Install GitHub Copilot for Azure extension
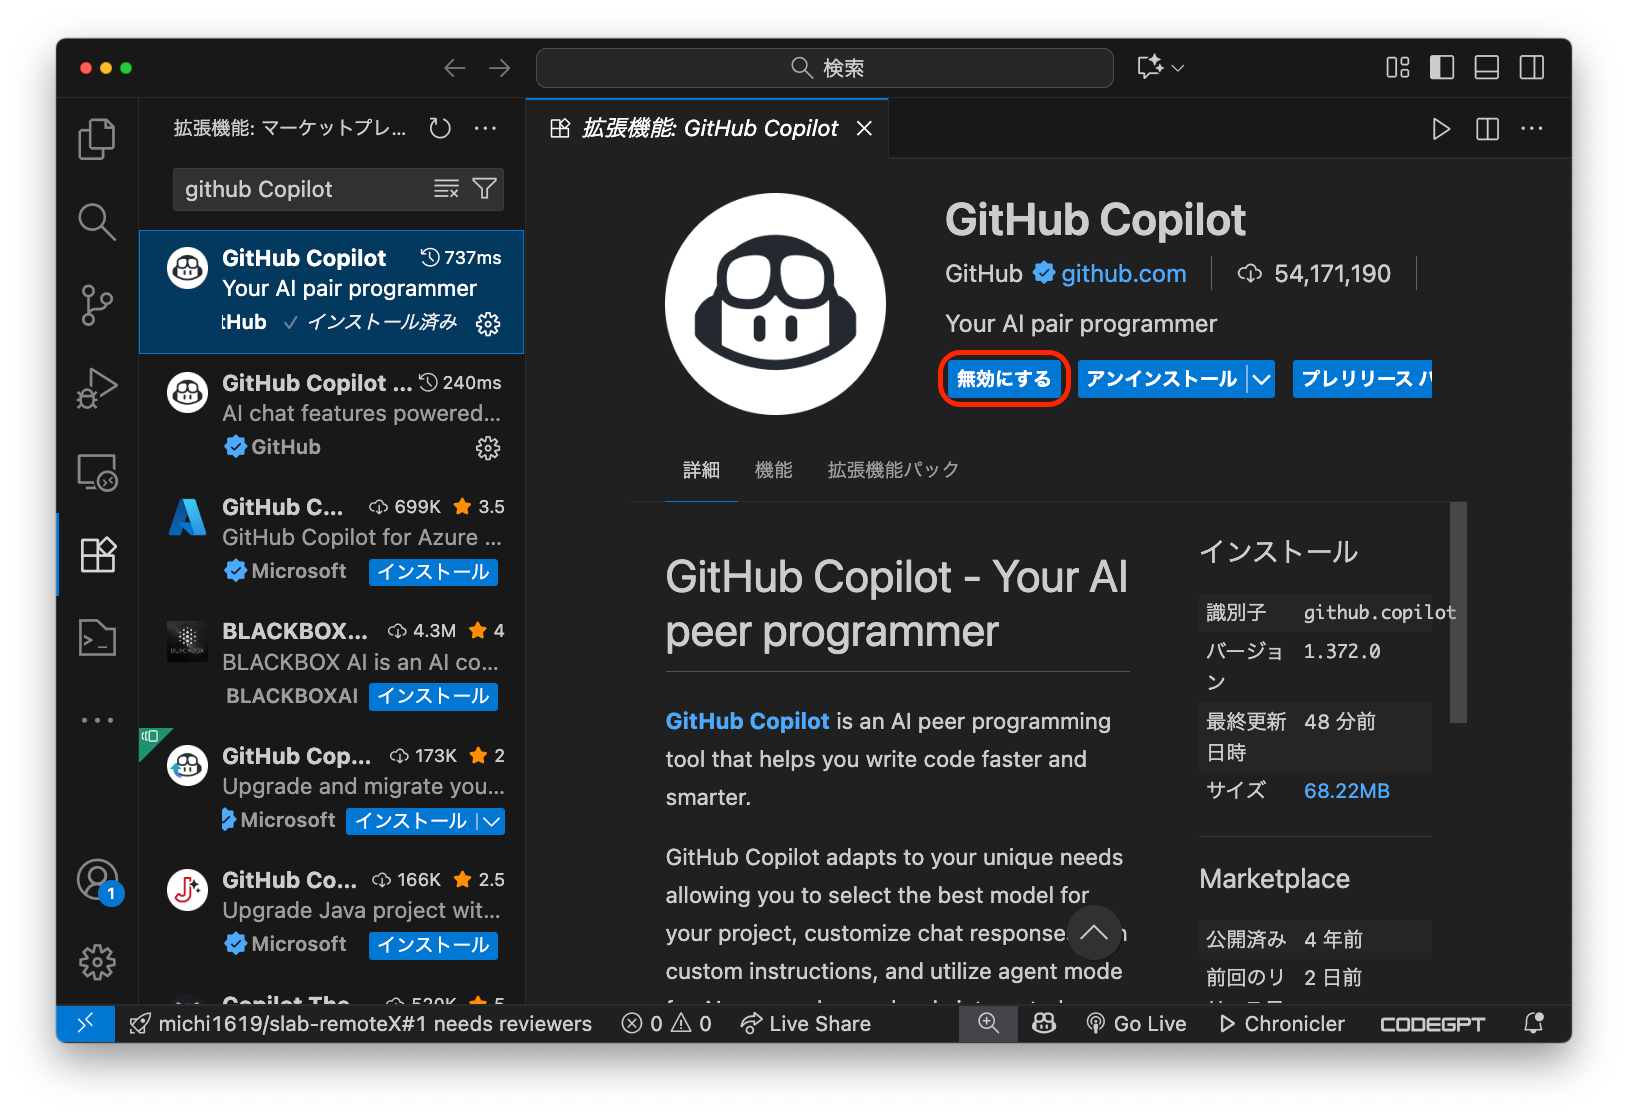Viewport: 1628px width, 1117px height. [x=433, y=572]
